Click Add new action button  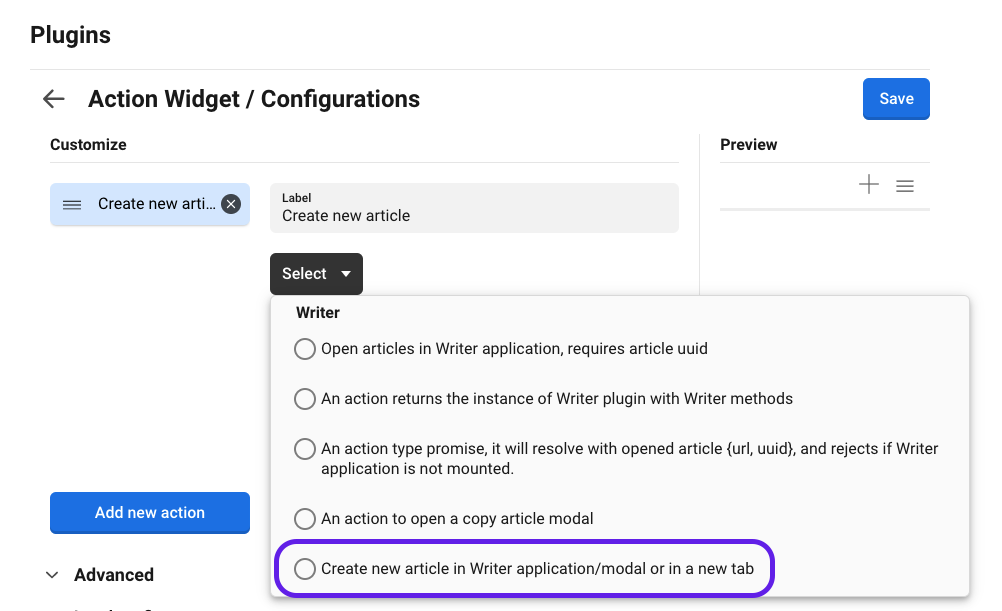(150, 513)
